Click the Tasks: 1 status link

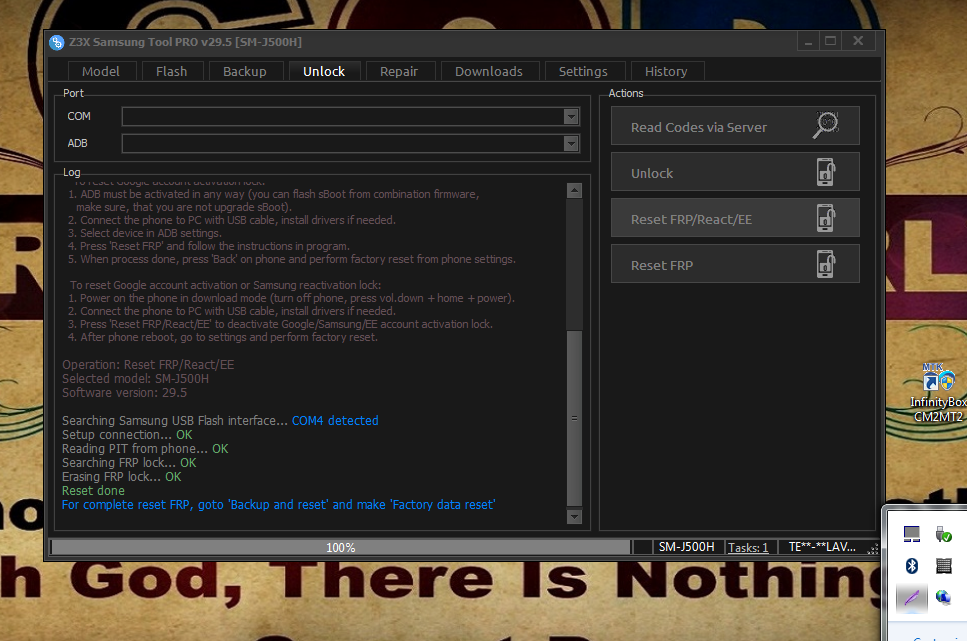coord(748,548)
